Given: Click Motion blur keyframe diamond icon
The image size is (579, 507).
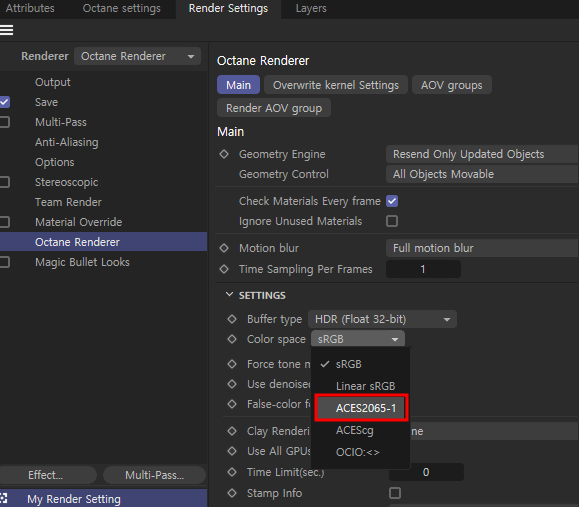Looking at the screenshot, I should point(224,248).
